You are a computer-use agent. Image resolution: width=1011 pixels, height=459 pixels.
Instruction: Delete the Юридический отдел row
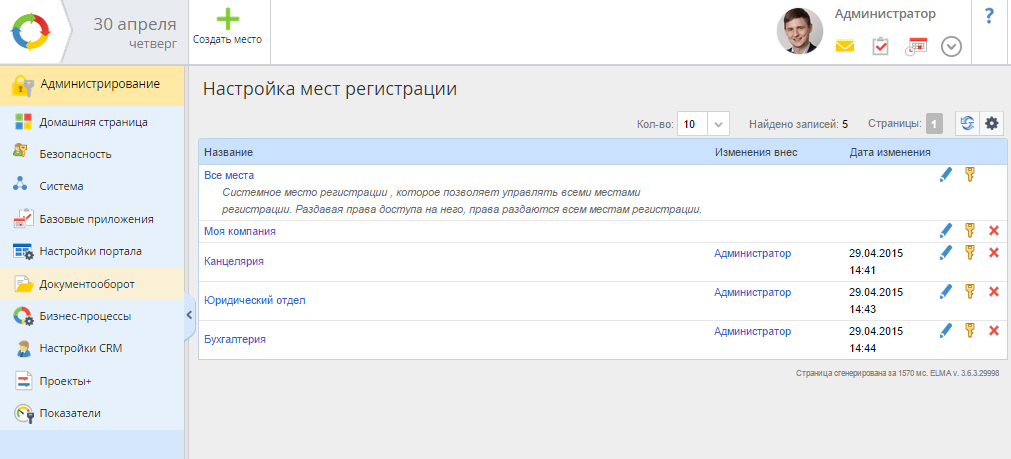click(994, 292)
